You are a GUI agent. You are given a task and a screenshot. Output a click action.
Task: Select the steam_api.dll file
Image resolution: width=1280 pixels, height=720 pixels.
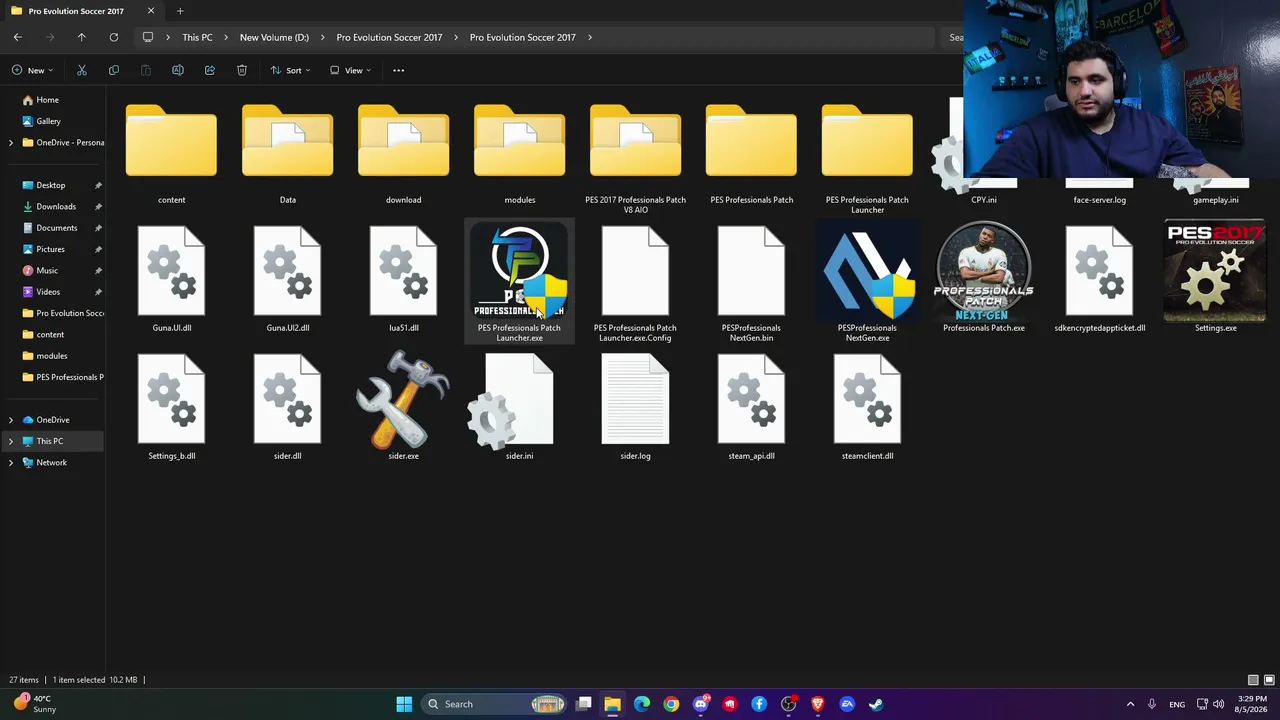(751, 406)
